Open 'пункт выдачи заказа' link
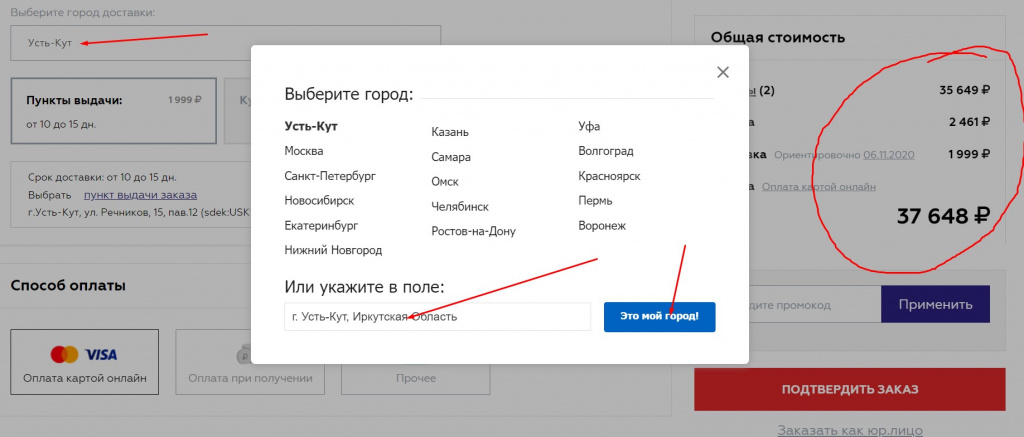Screen dimensions: 1024x437 tap(140, 195)
